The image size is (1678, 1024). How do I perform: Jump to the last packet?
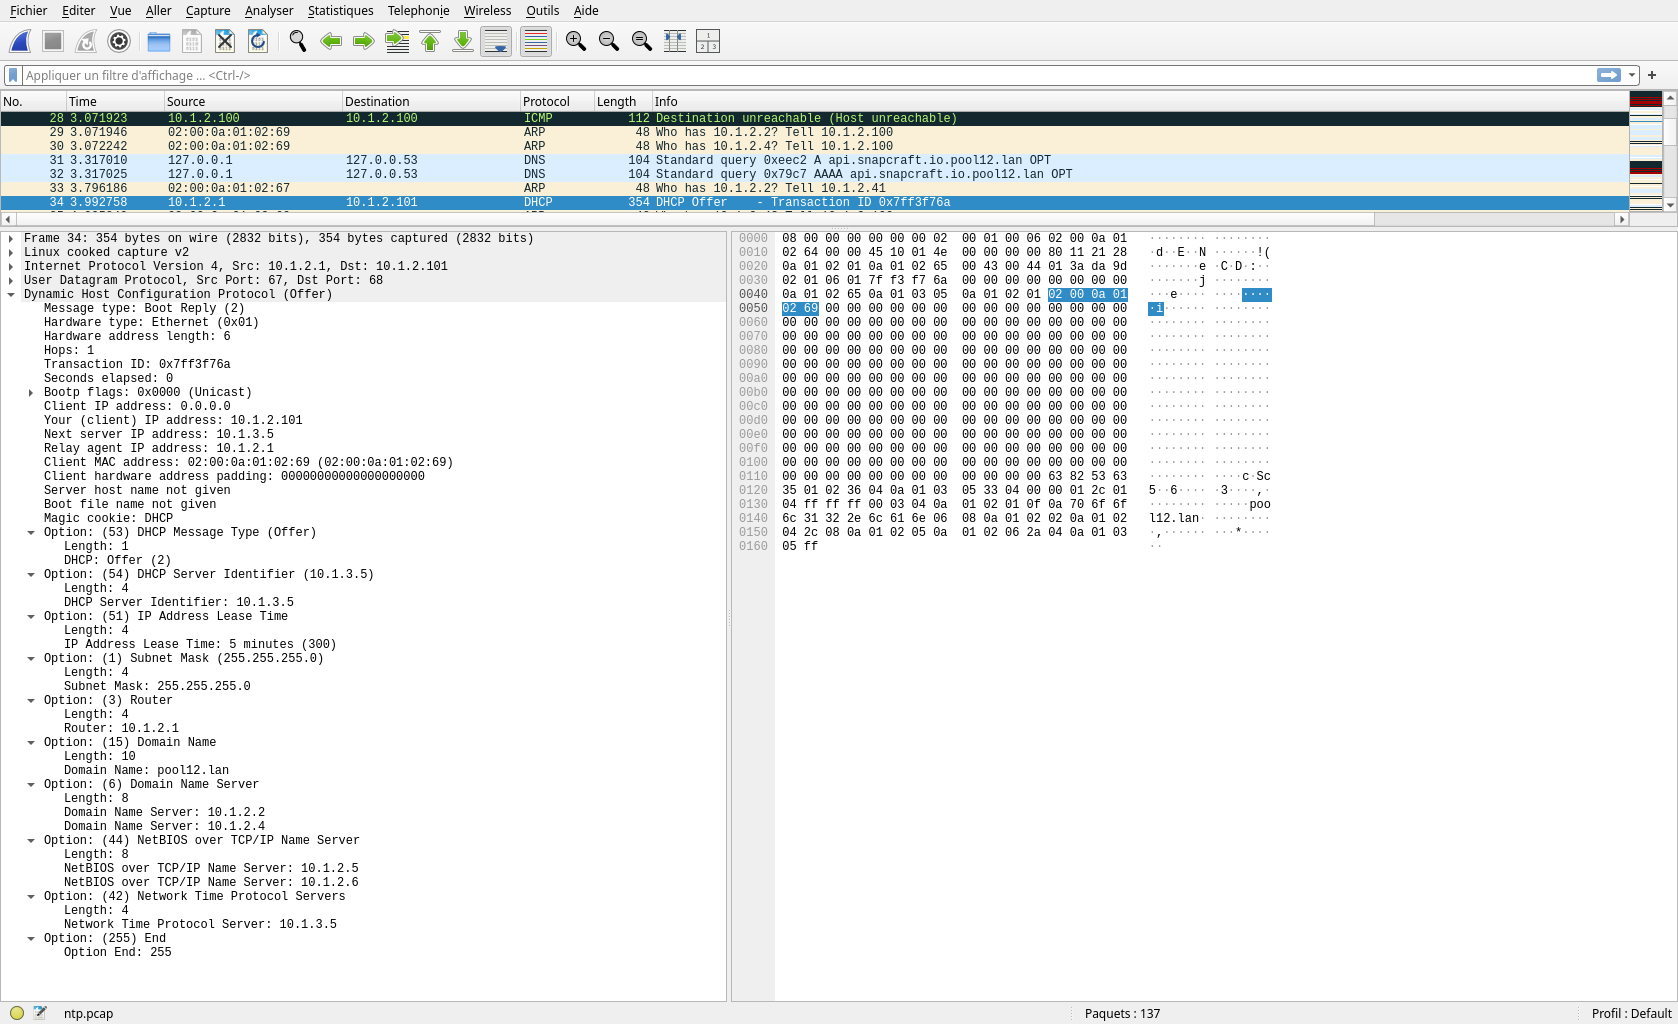pos(463,41)
